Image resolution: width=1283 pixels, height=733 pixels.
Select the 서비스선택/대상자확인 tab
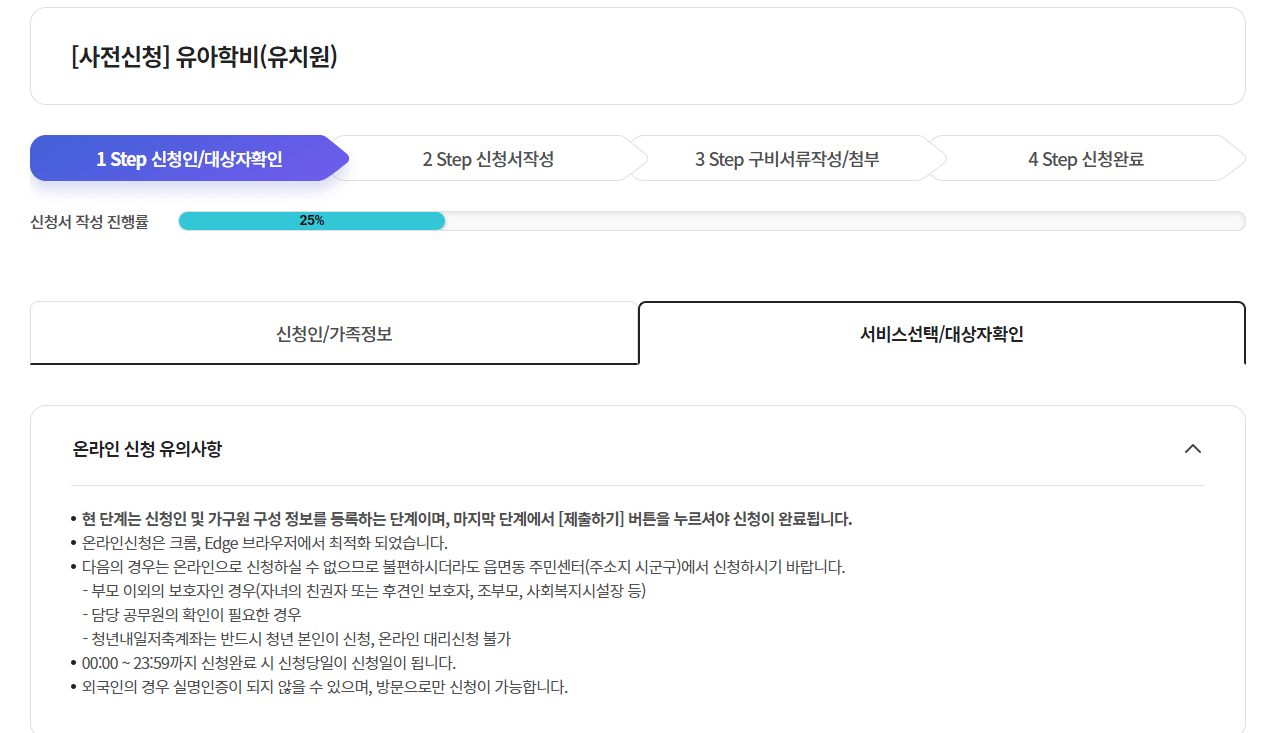pos(941,331)
